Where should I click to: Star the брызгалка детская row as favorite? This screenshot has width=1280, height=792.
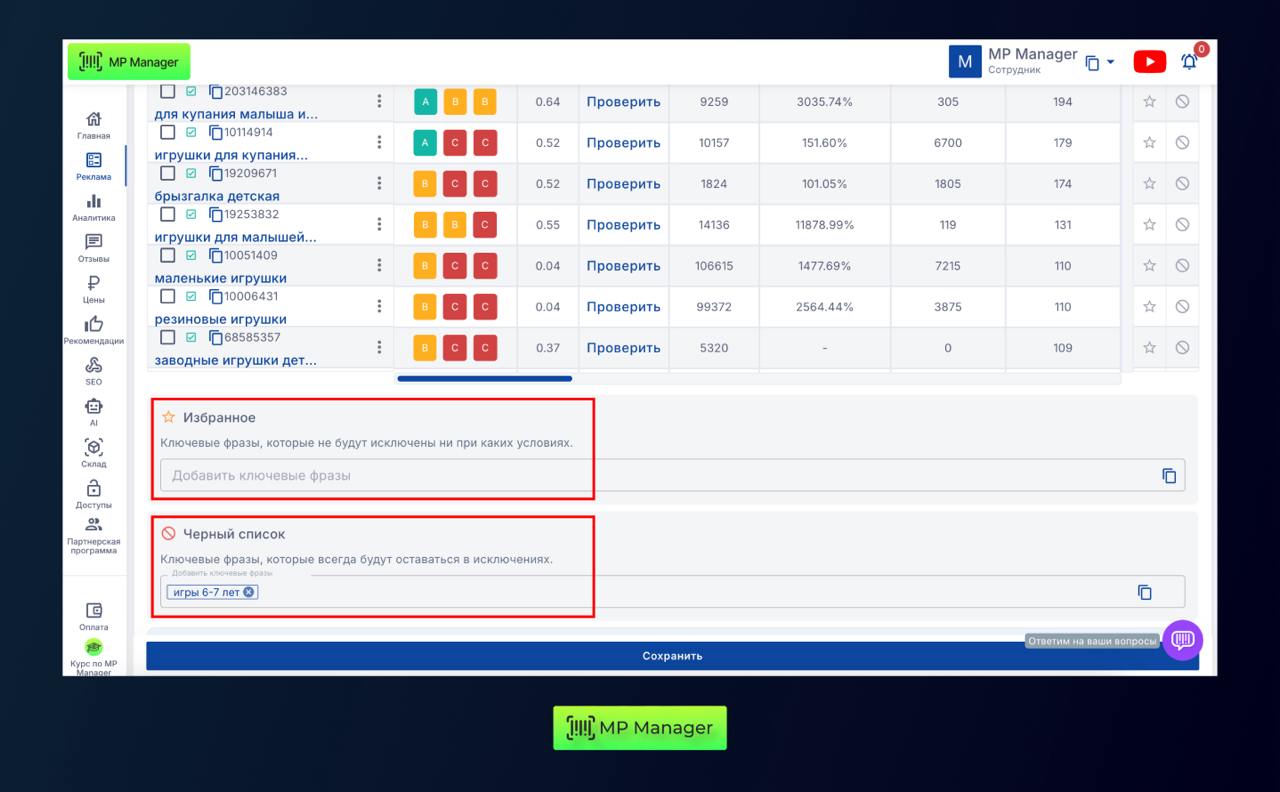pos(1149,184)
